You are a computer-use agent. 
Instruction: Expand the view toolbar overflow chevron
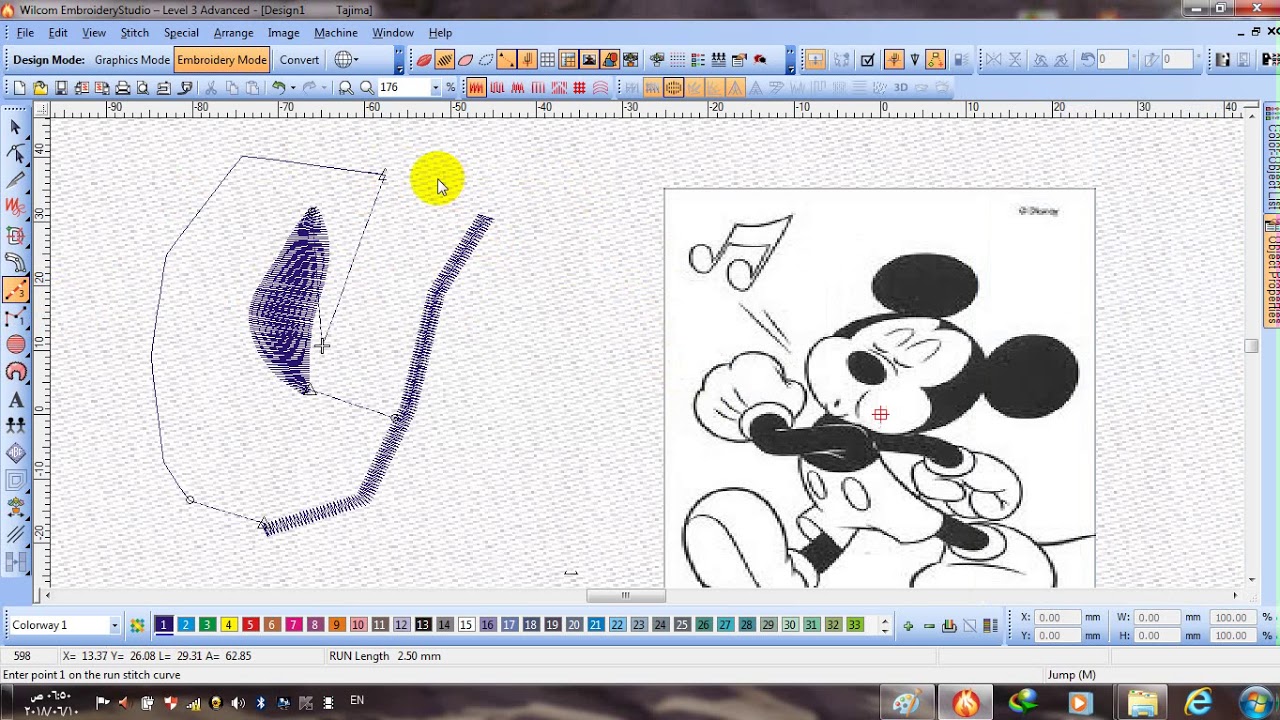click(x=790, y=60)
